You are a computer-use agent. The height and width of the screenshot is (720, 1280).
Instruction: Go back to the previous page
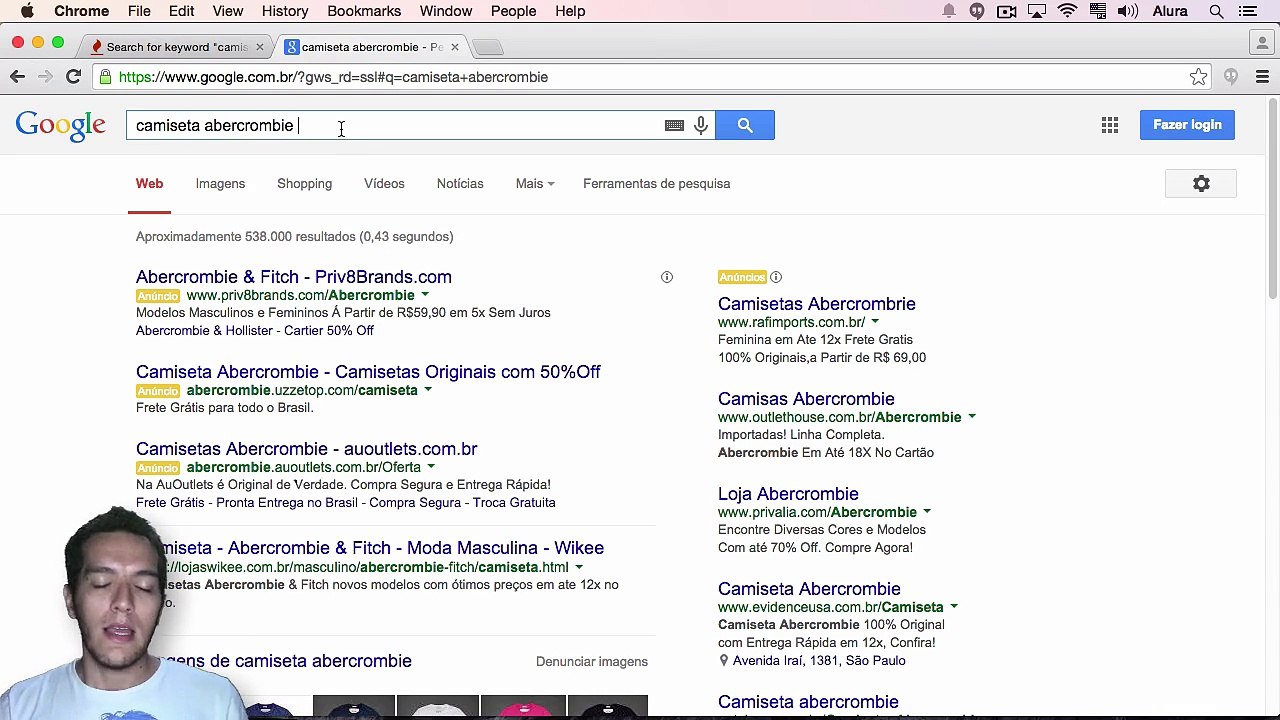pyautogui.click(x=18, y=77)
